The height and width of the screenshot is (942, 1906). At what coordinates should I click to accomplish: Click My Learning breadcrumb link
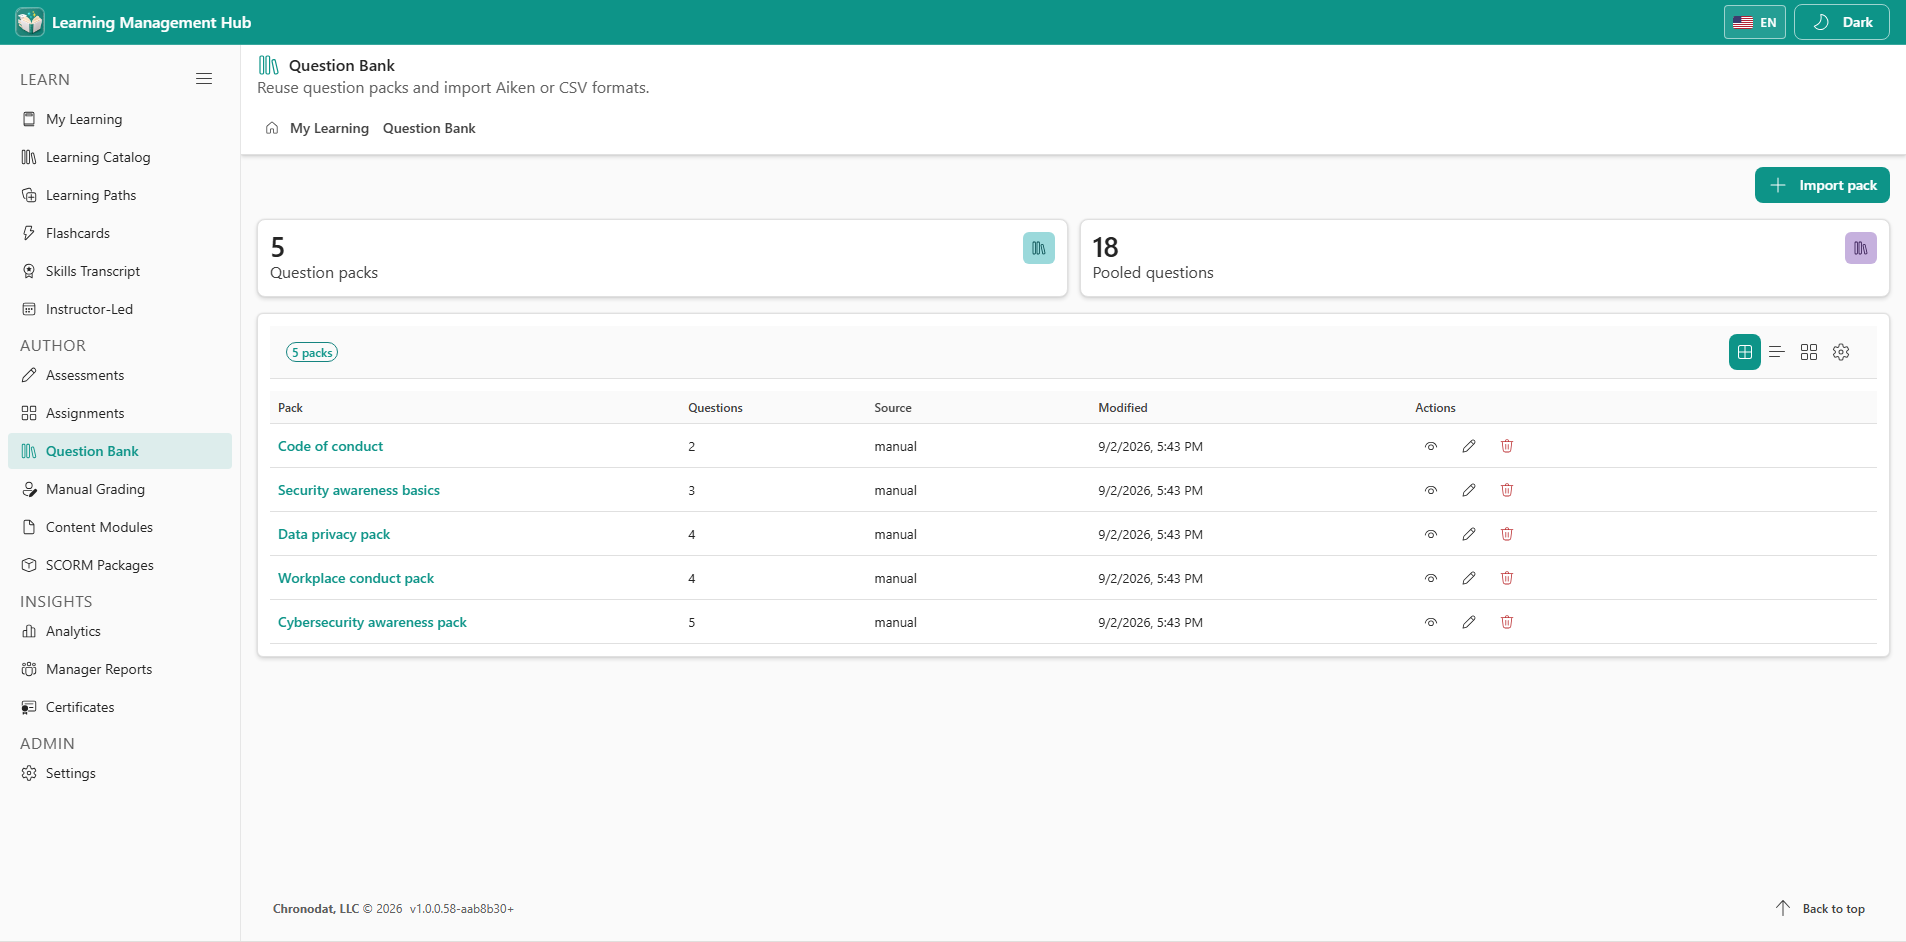tap(329, 128)
